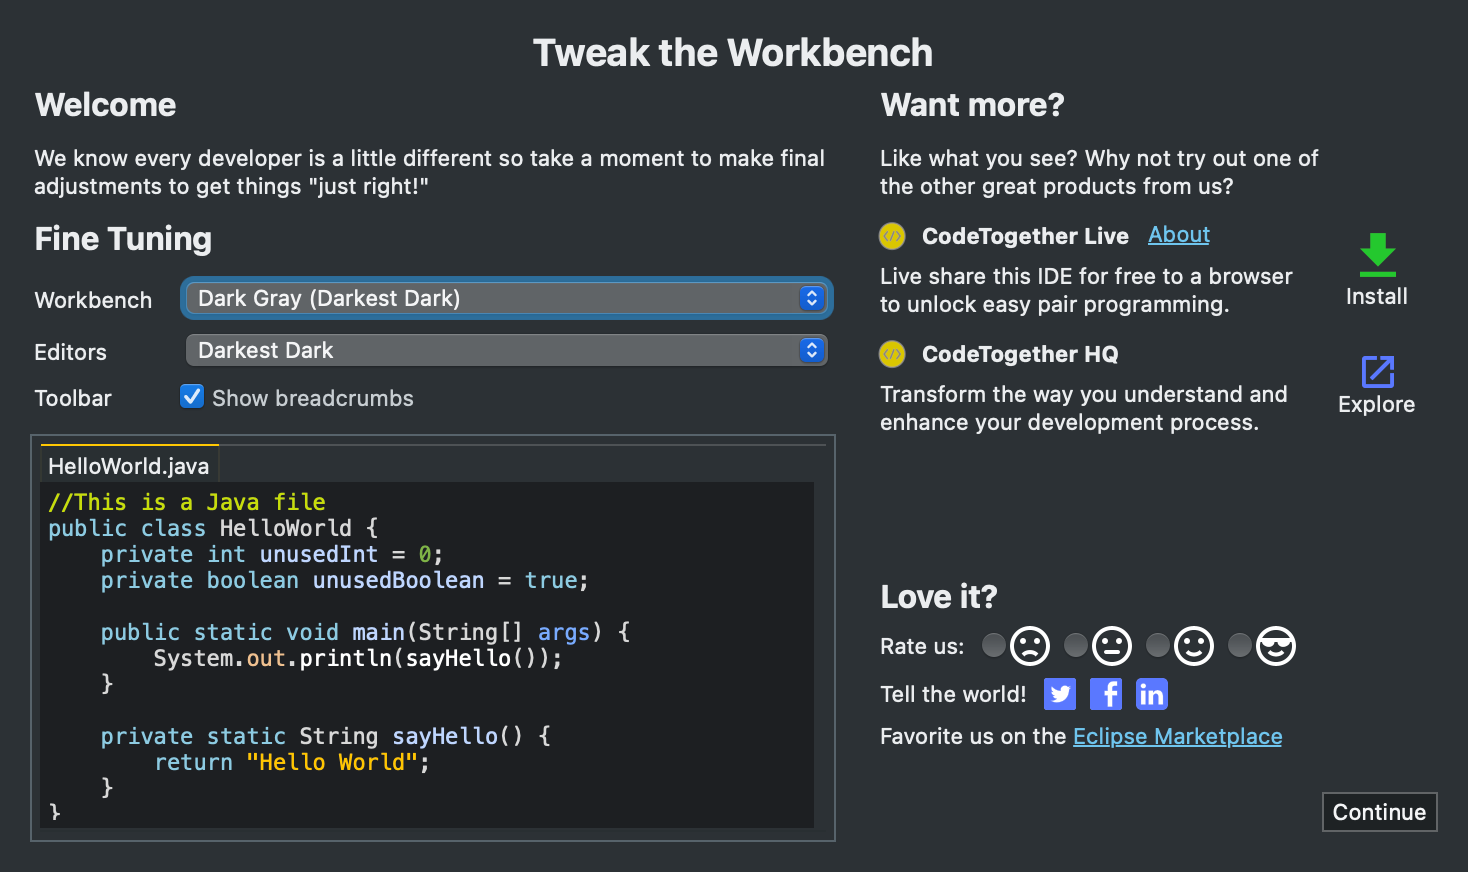Uncheck the Show breadcrumbs checkbox
Screen dimensions: 1468x872
pos(192,397)
